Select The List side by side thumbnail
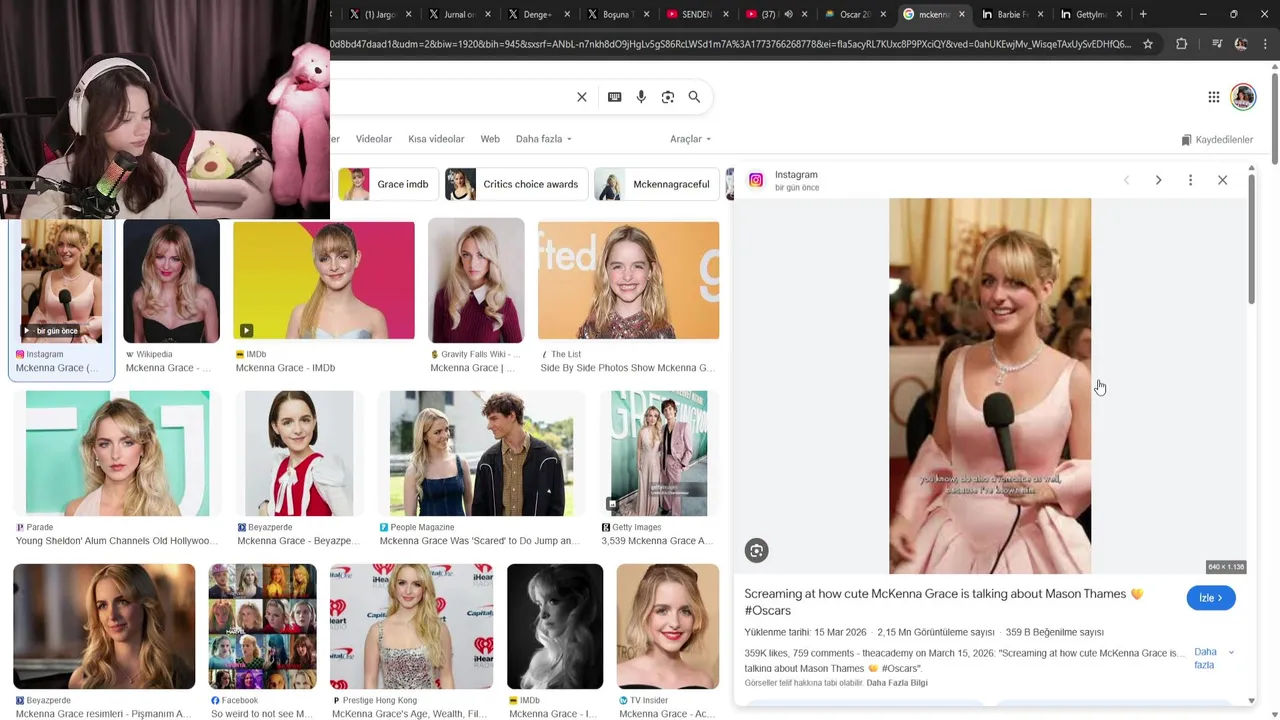The image size is (1280, 720). 628,281
